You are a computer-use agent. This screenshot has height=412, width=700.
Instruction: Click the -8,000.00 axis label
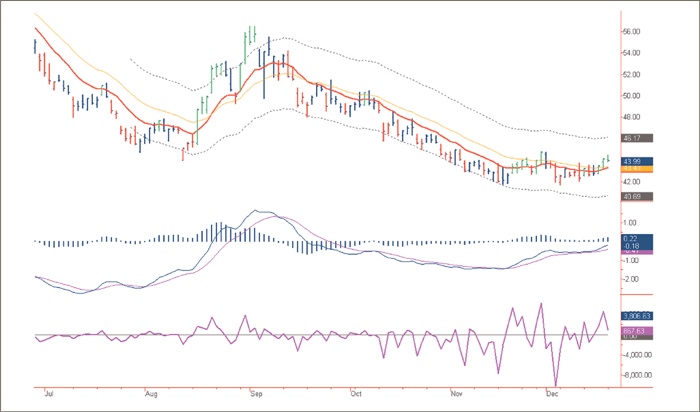pyautogui.click(x=640, y=375)
